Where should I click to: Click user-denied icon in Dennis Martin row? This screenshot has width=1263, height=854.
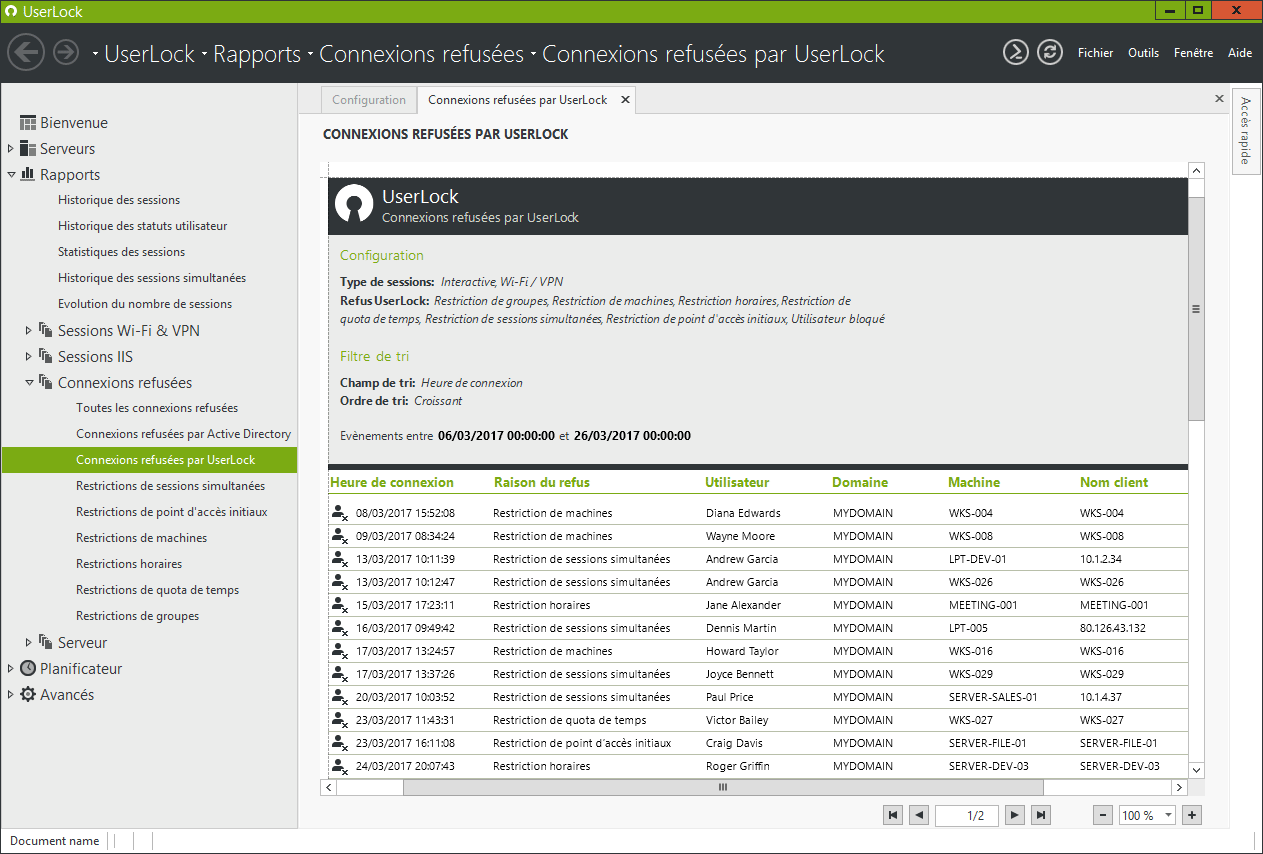339,628
